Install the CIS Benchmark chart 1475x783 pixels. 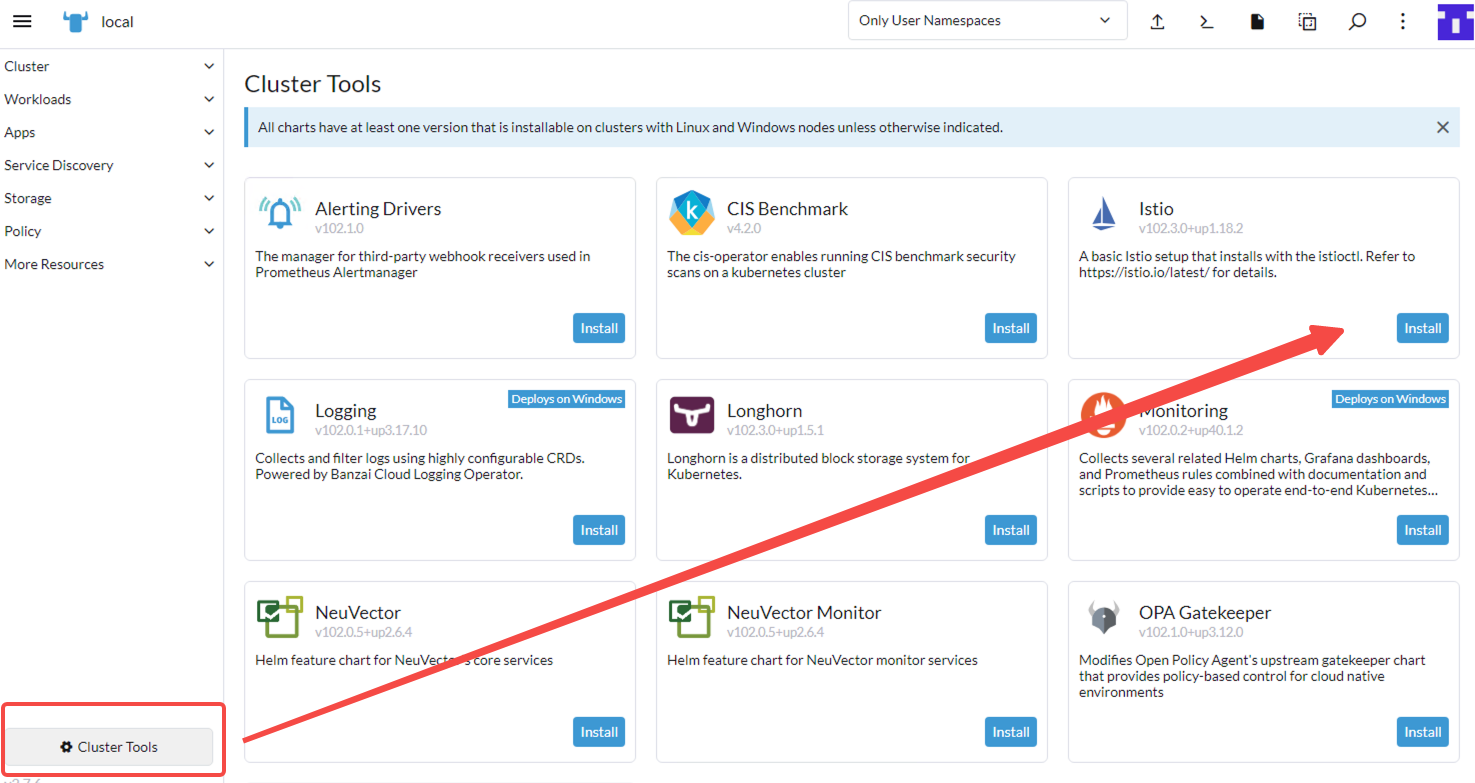1011,328
